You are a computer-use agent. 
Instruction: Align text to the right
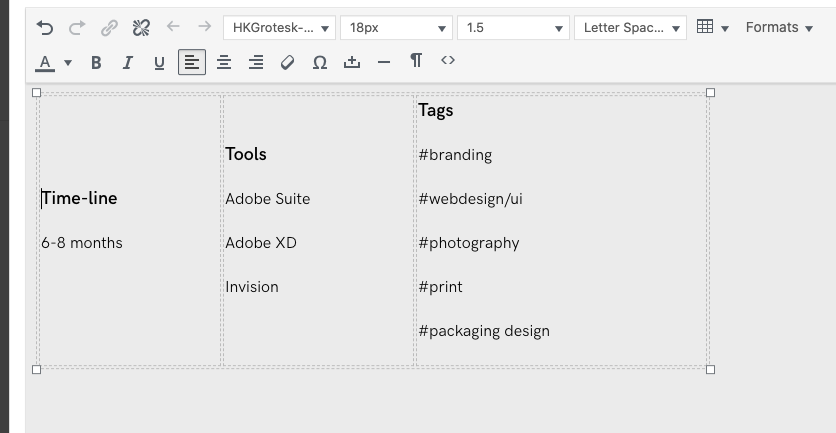(x=256, y=62)
